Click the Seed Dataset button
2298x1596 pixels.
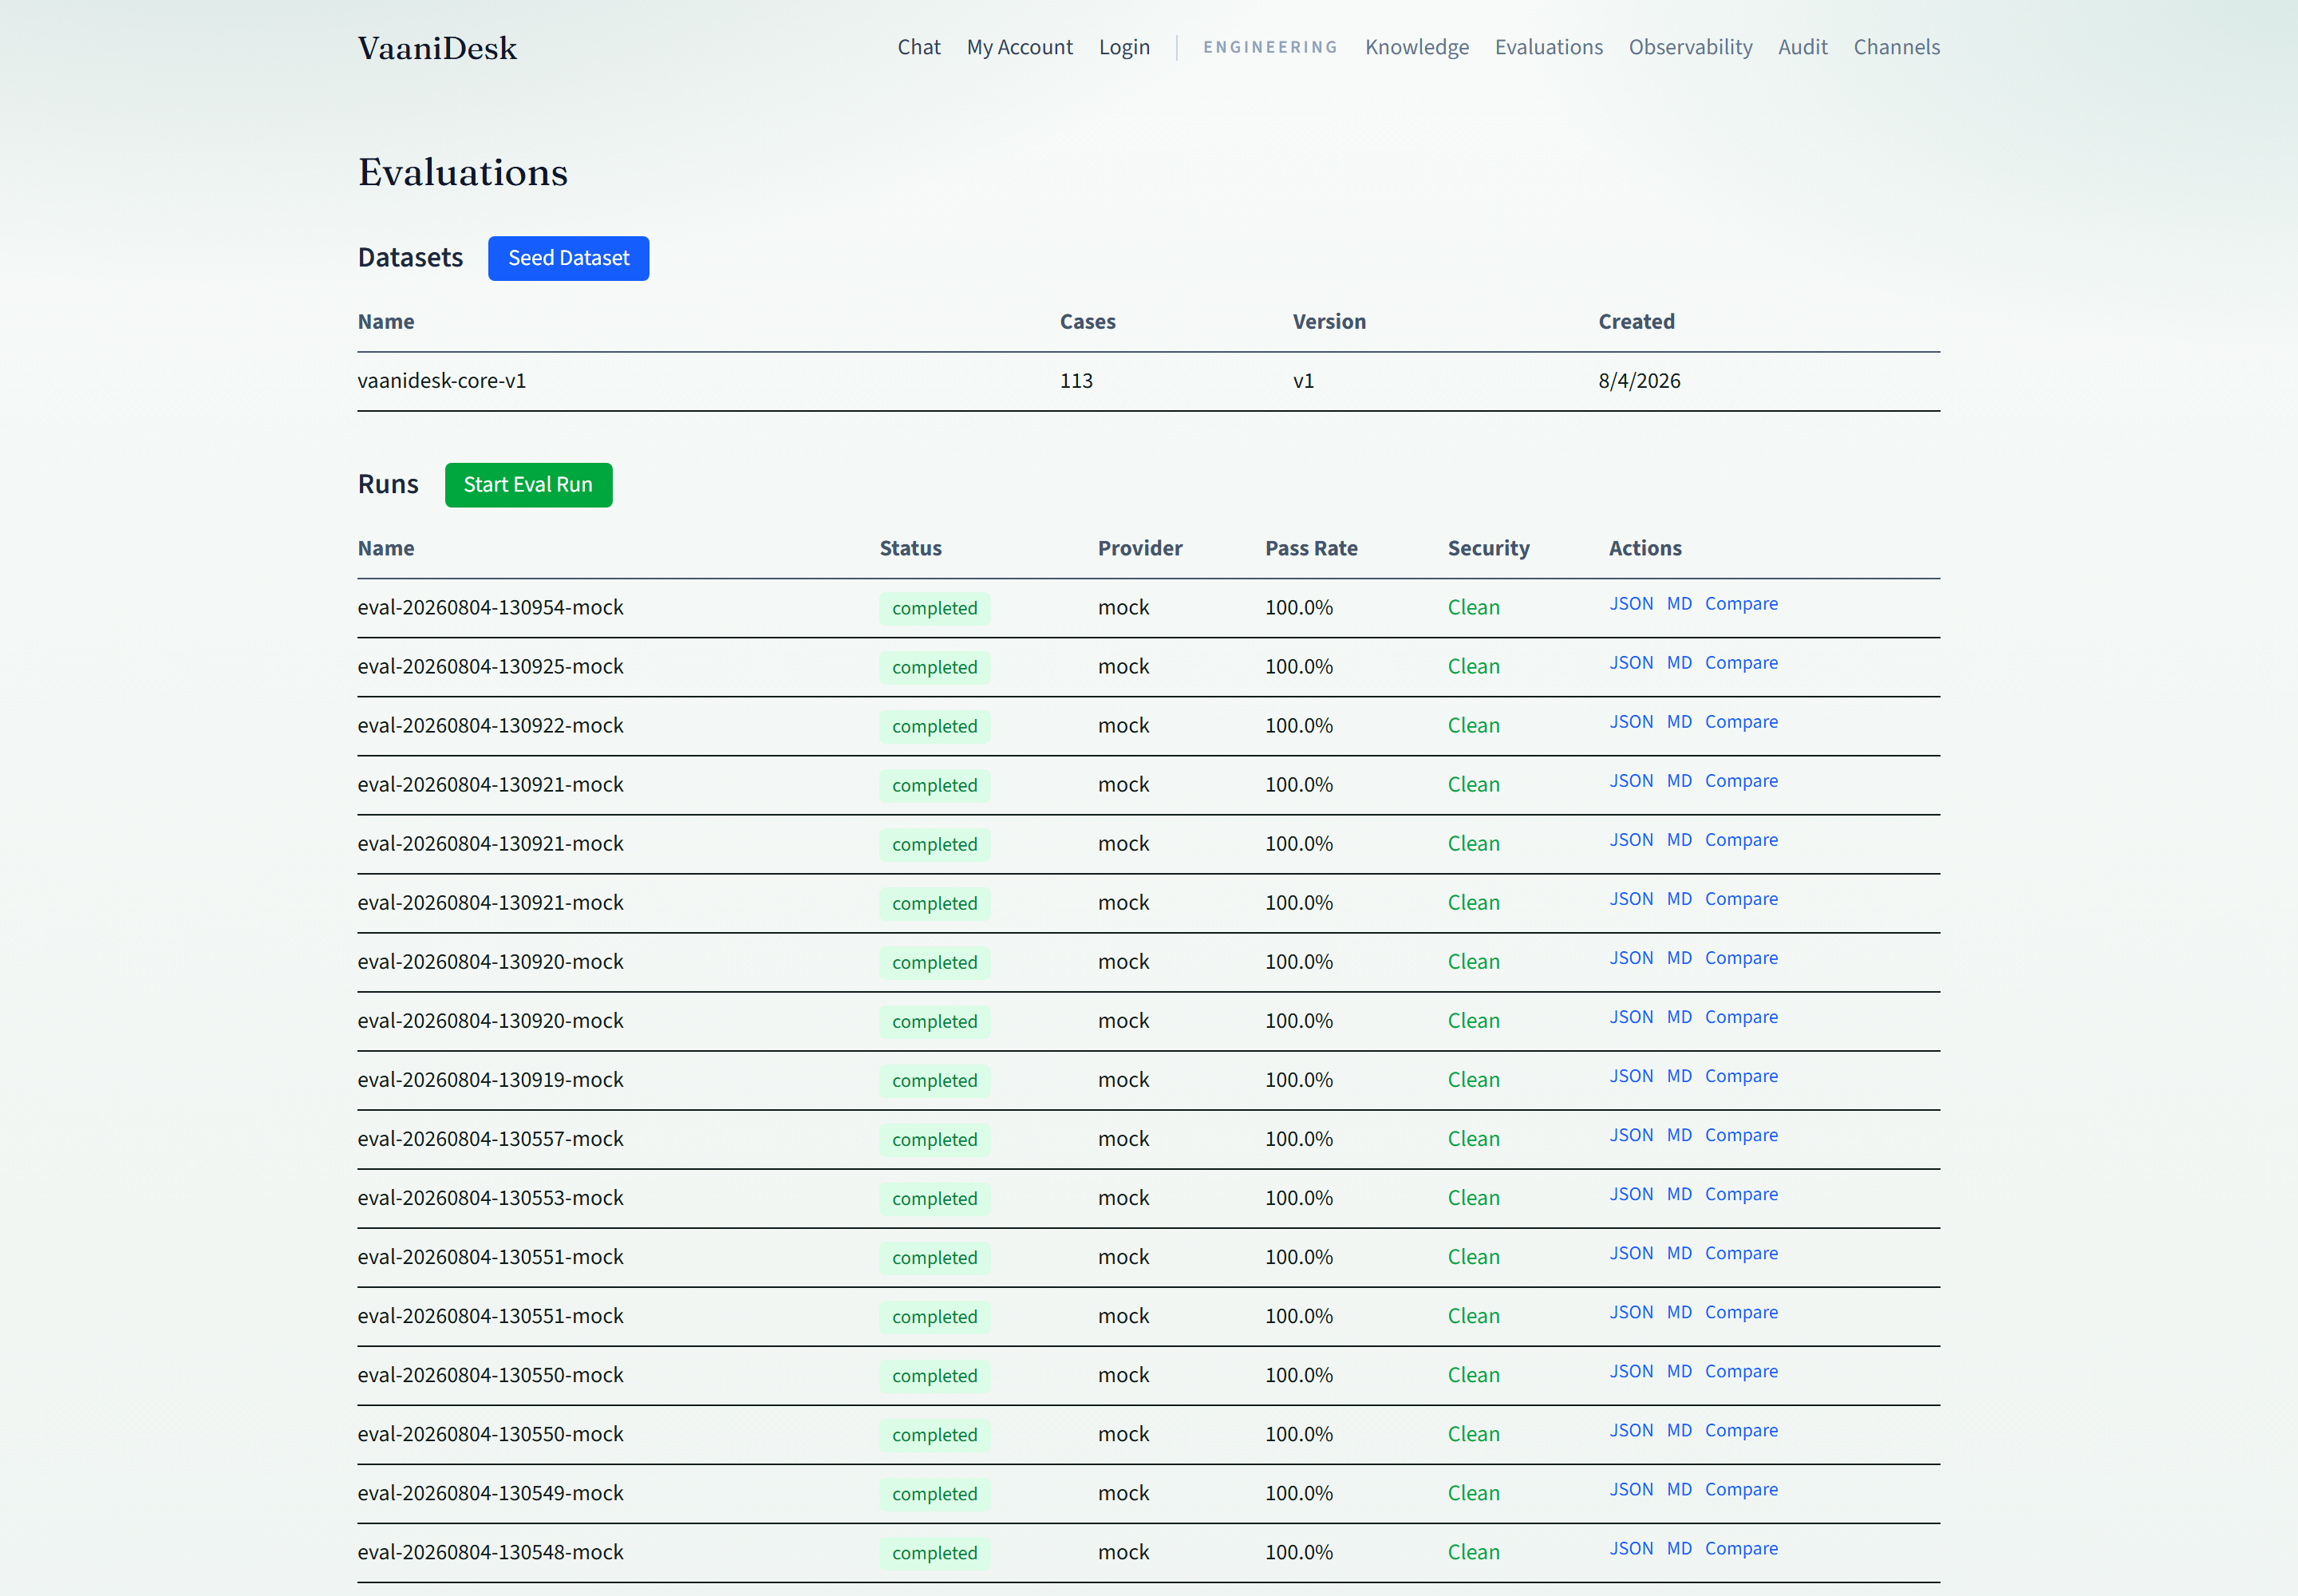click(568, 258)
